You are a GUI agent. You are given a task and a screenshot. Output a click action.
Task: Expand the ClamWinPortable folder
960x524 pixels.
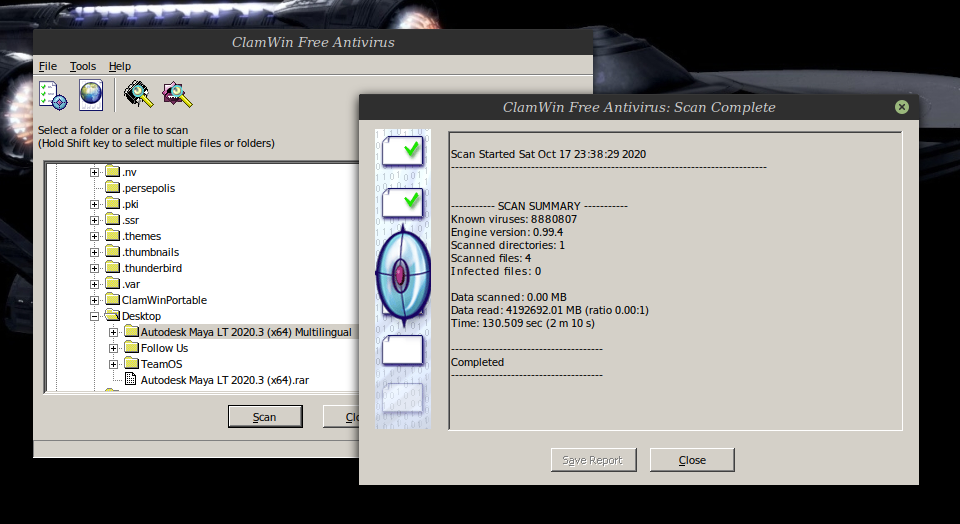tap(94, 300)
